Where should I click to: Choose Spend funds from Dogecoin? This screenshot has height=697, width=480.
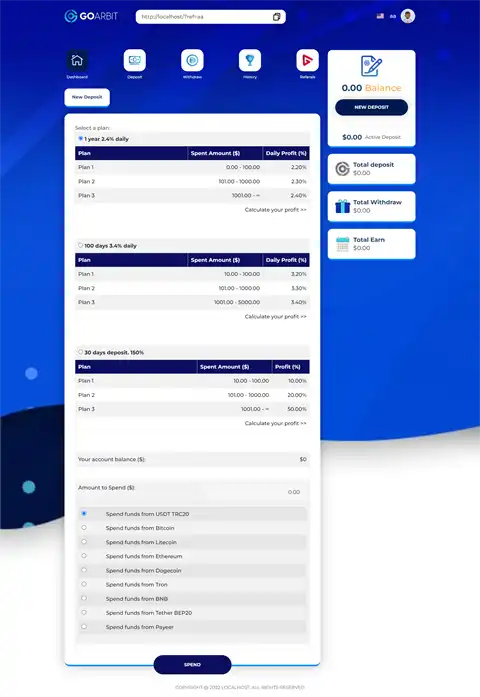pyautogui.click(x=84, y=570)
